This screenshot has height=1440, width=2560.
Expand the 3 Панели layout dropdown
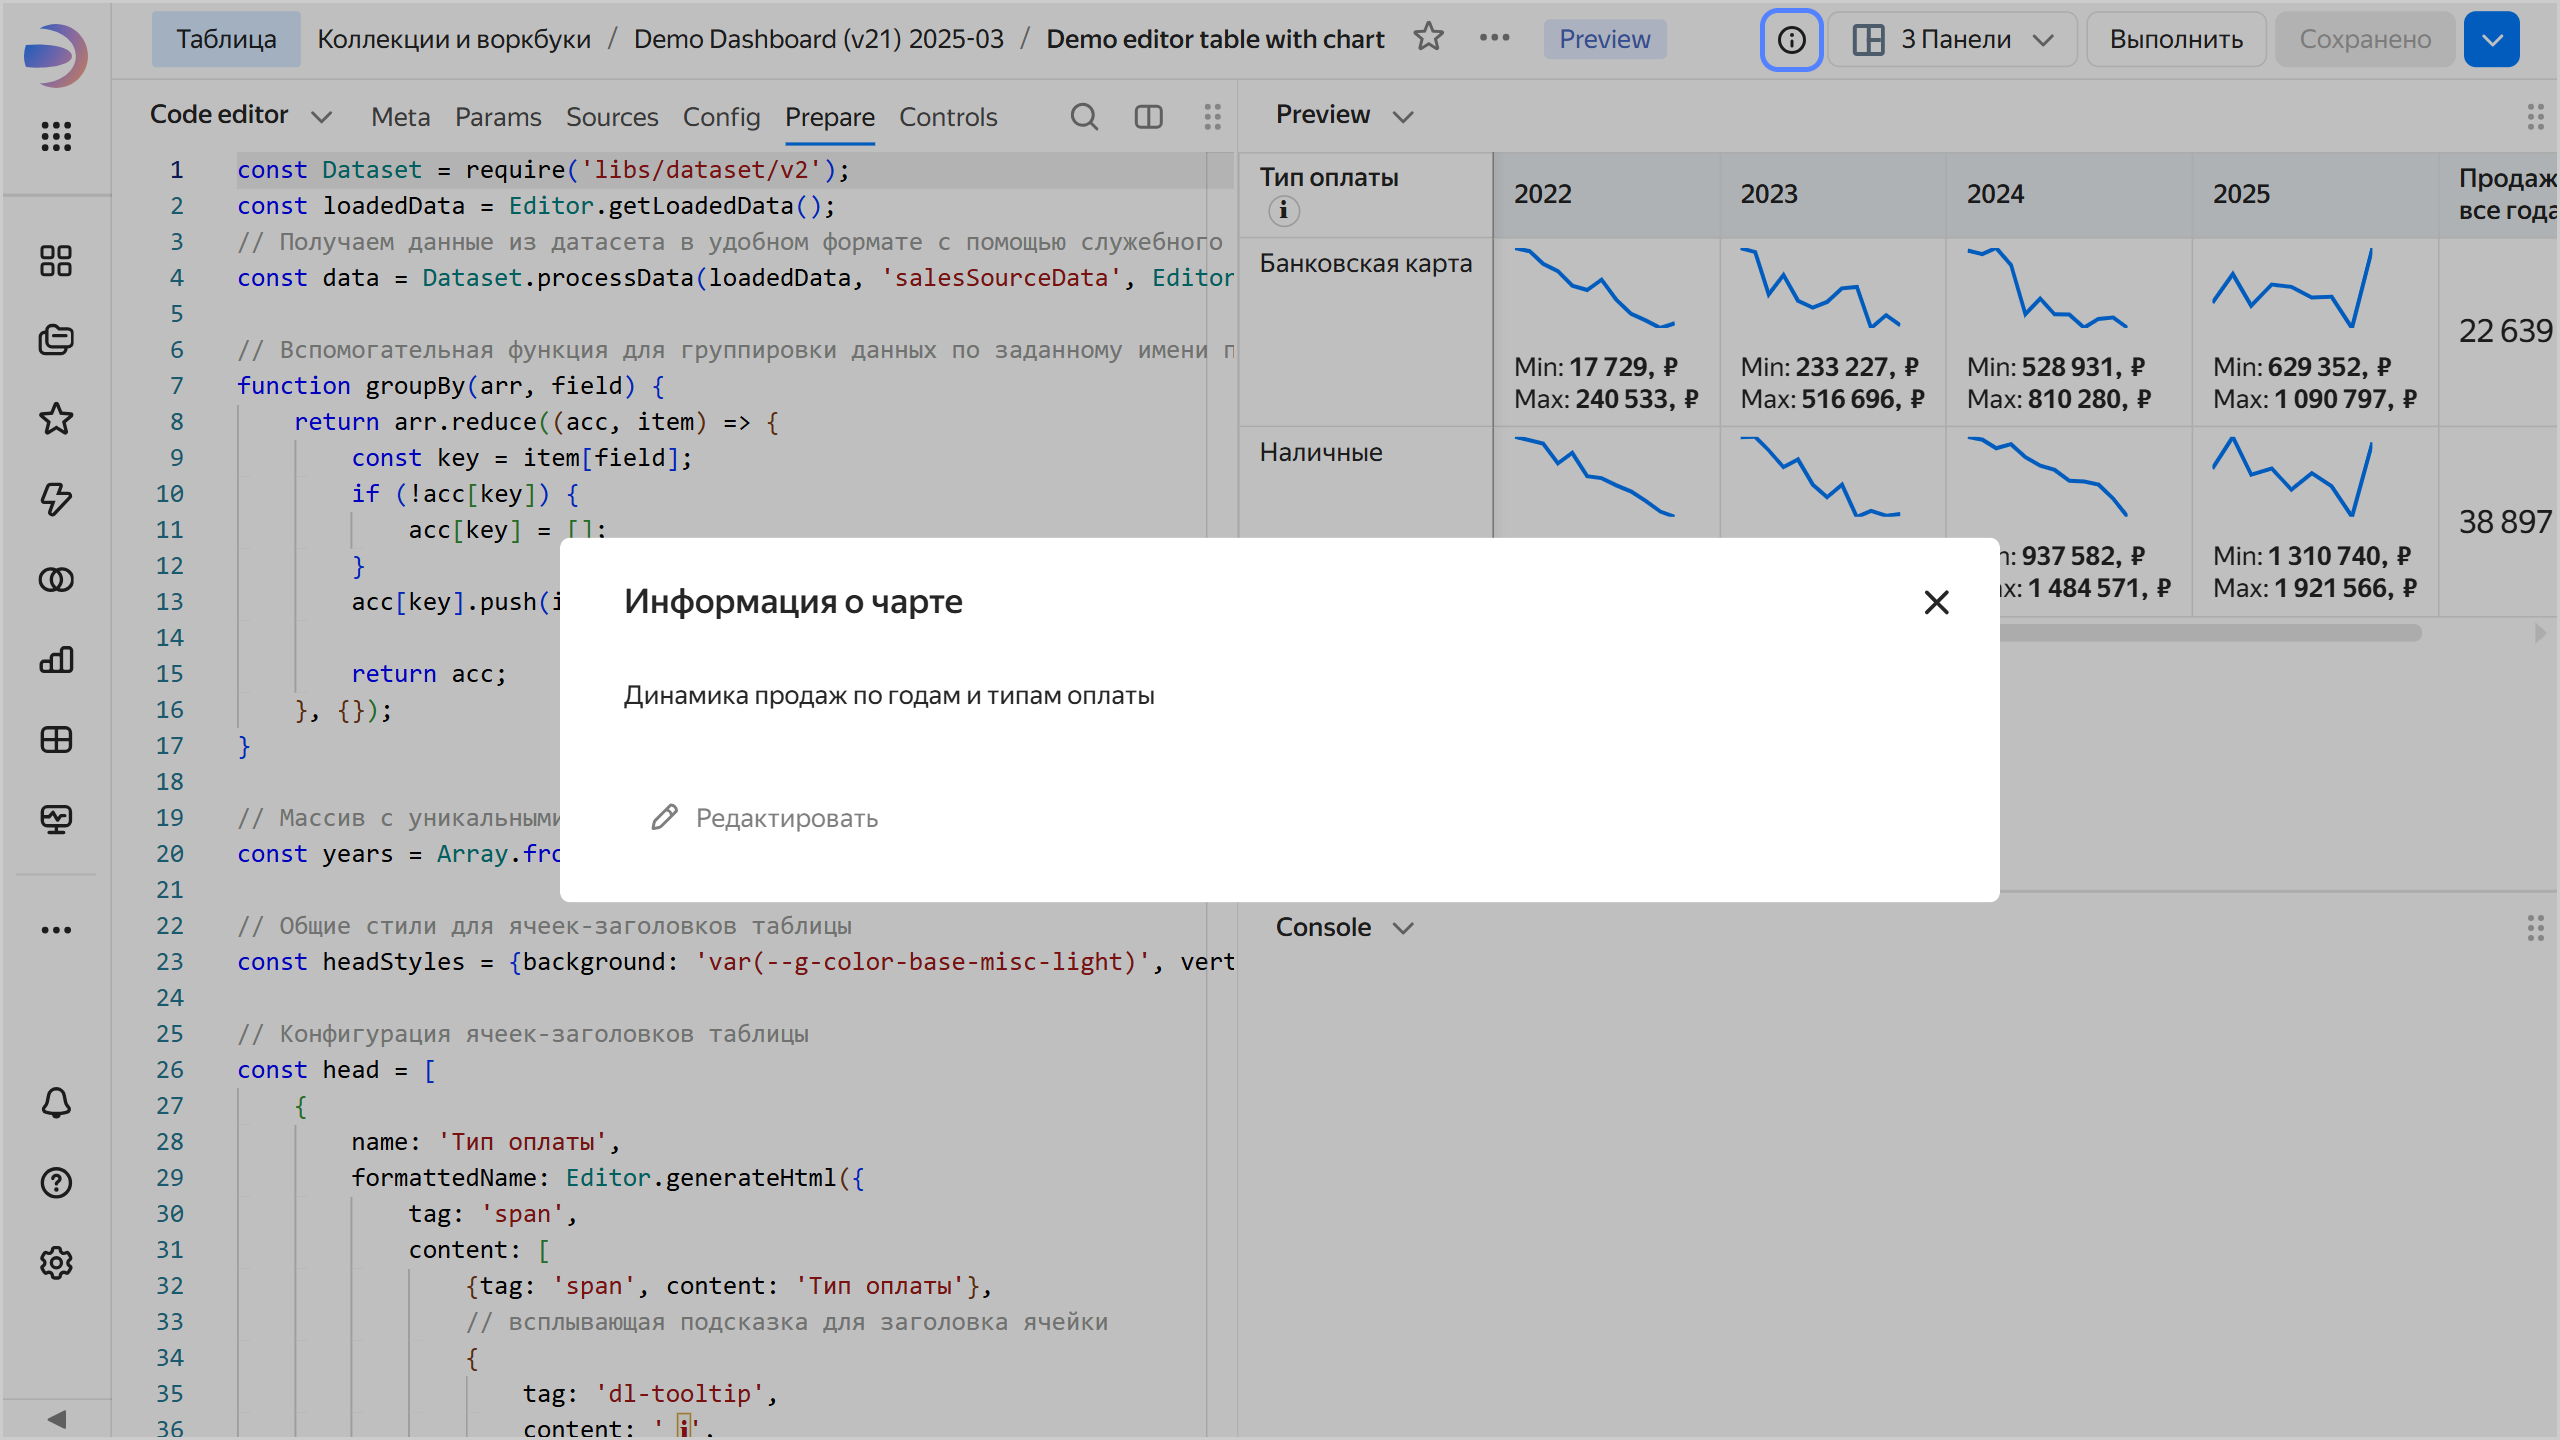pyautogui.click(x=1952, y=40)
